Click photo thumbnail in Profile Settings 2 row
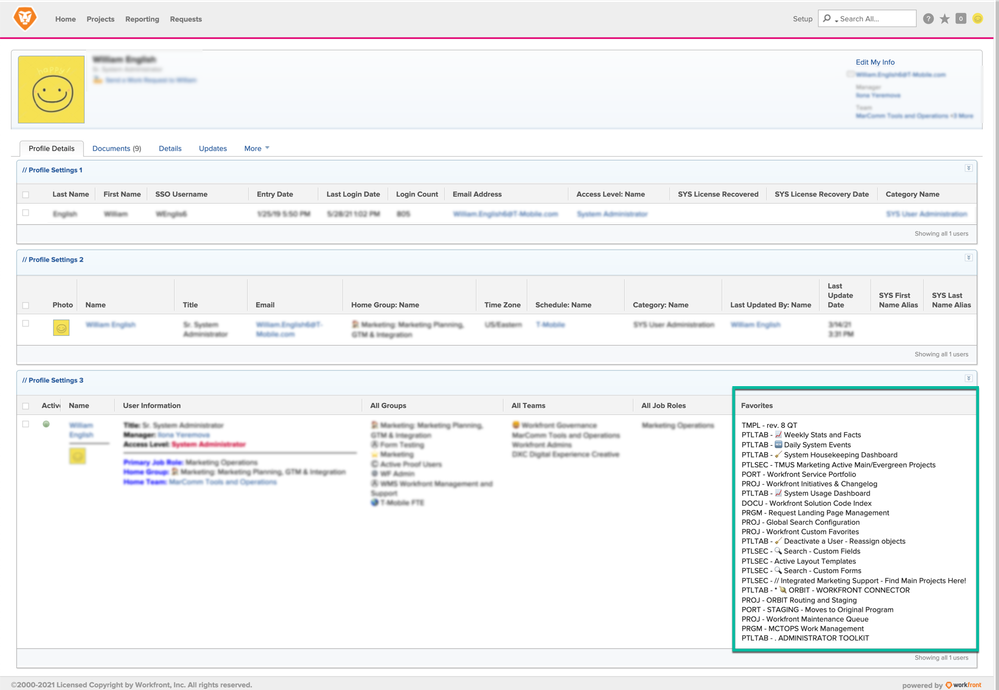 click(61, 327)
